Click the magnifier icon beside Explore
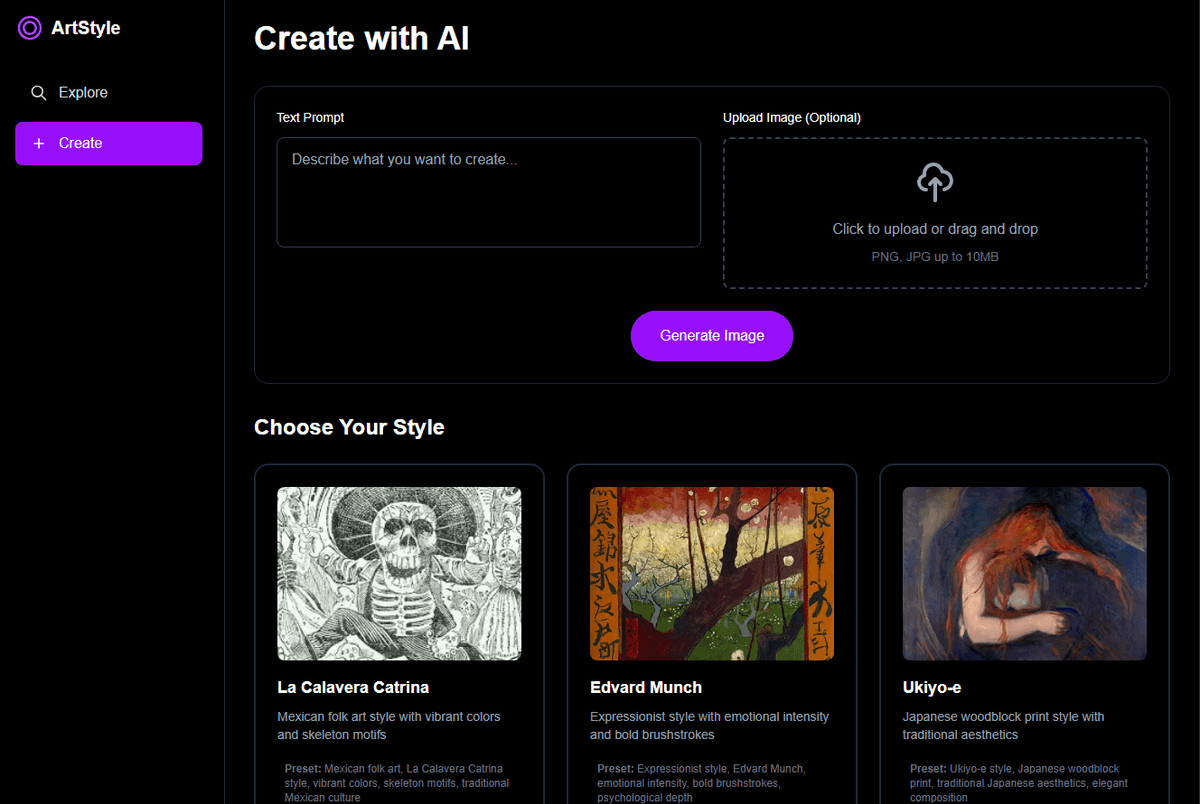The image size is (1200, 804). pyautogui.click(x=39, y=93)
